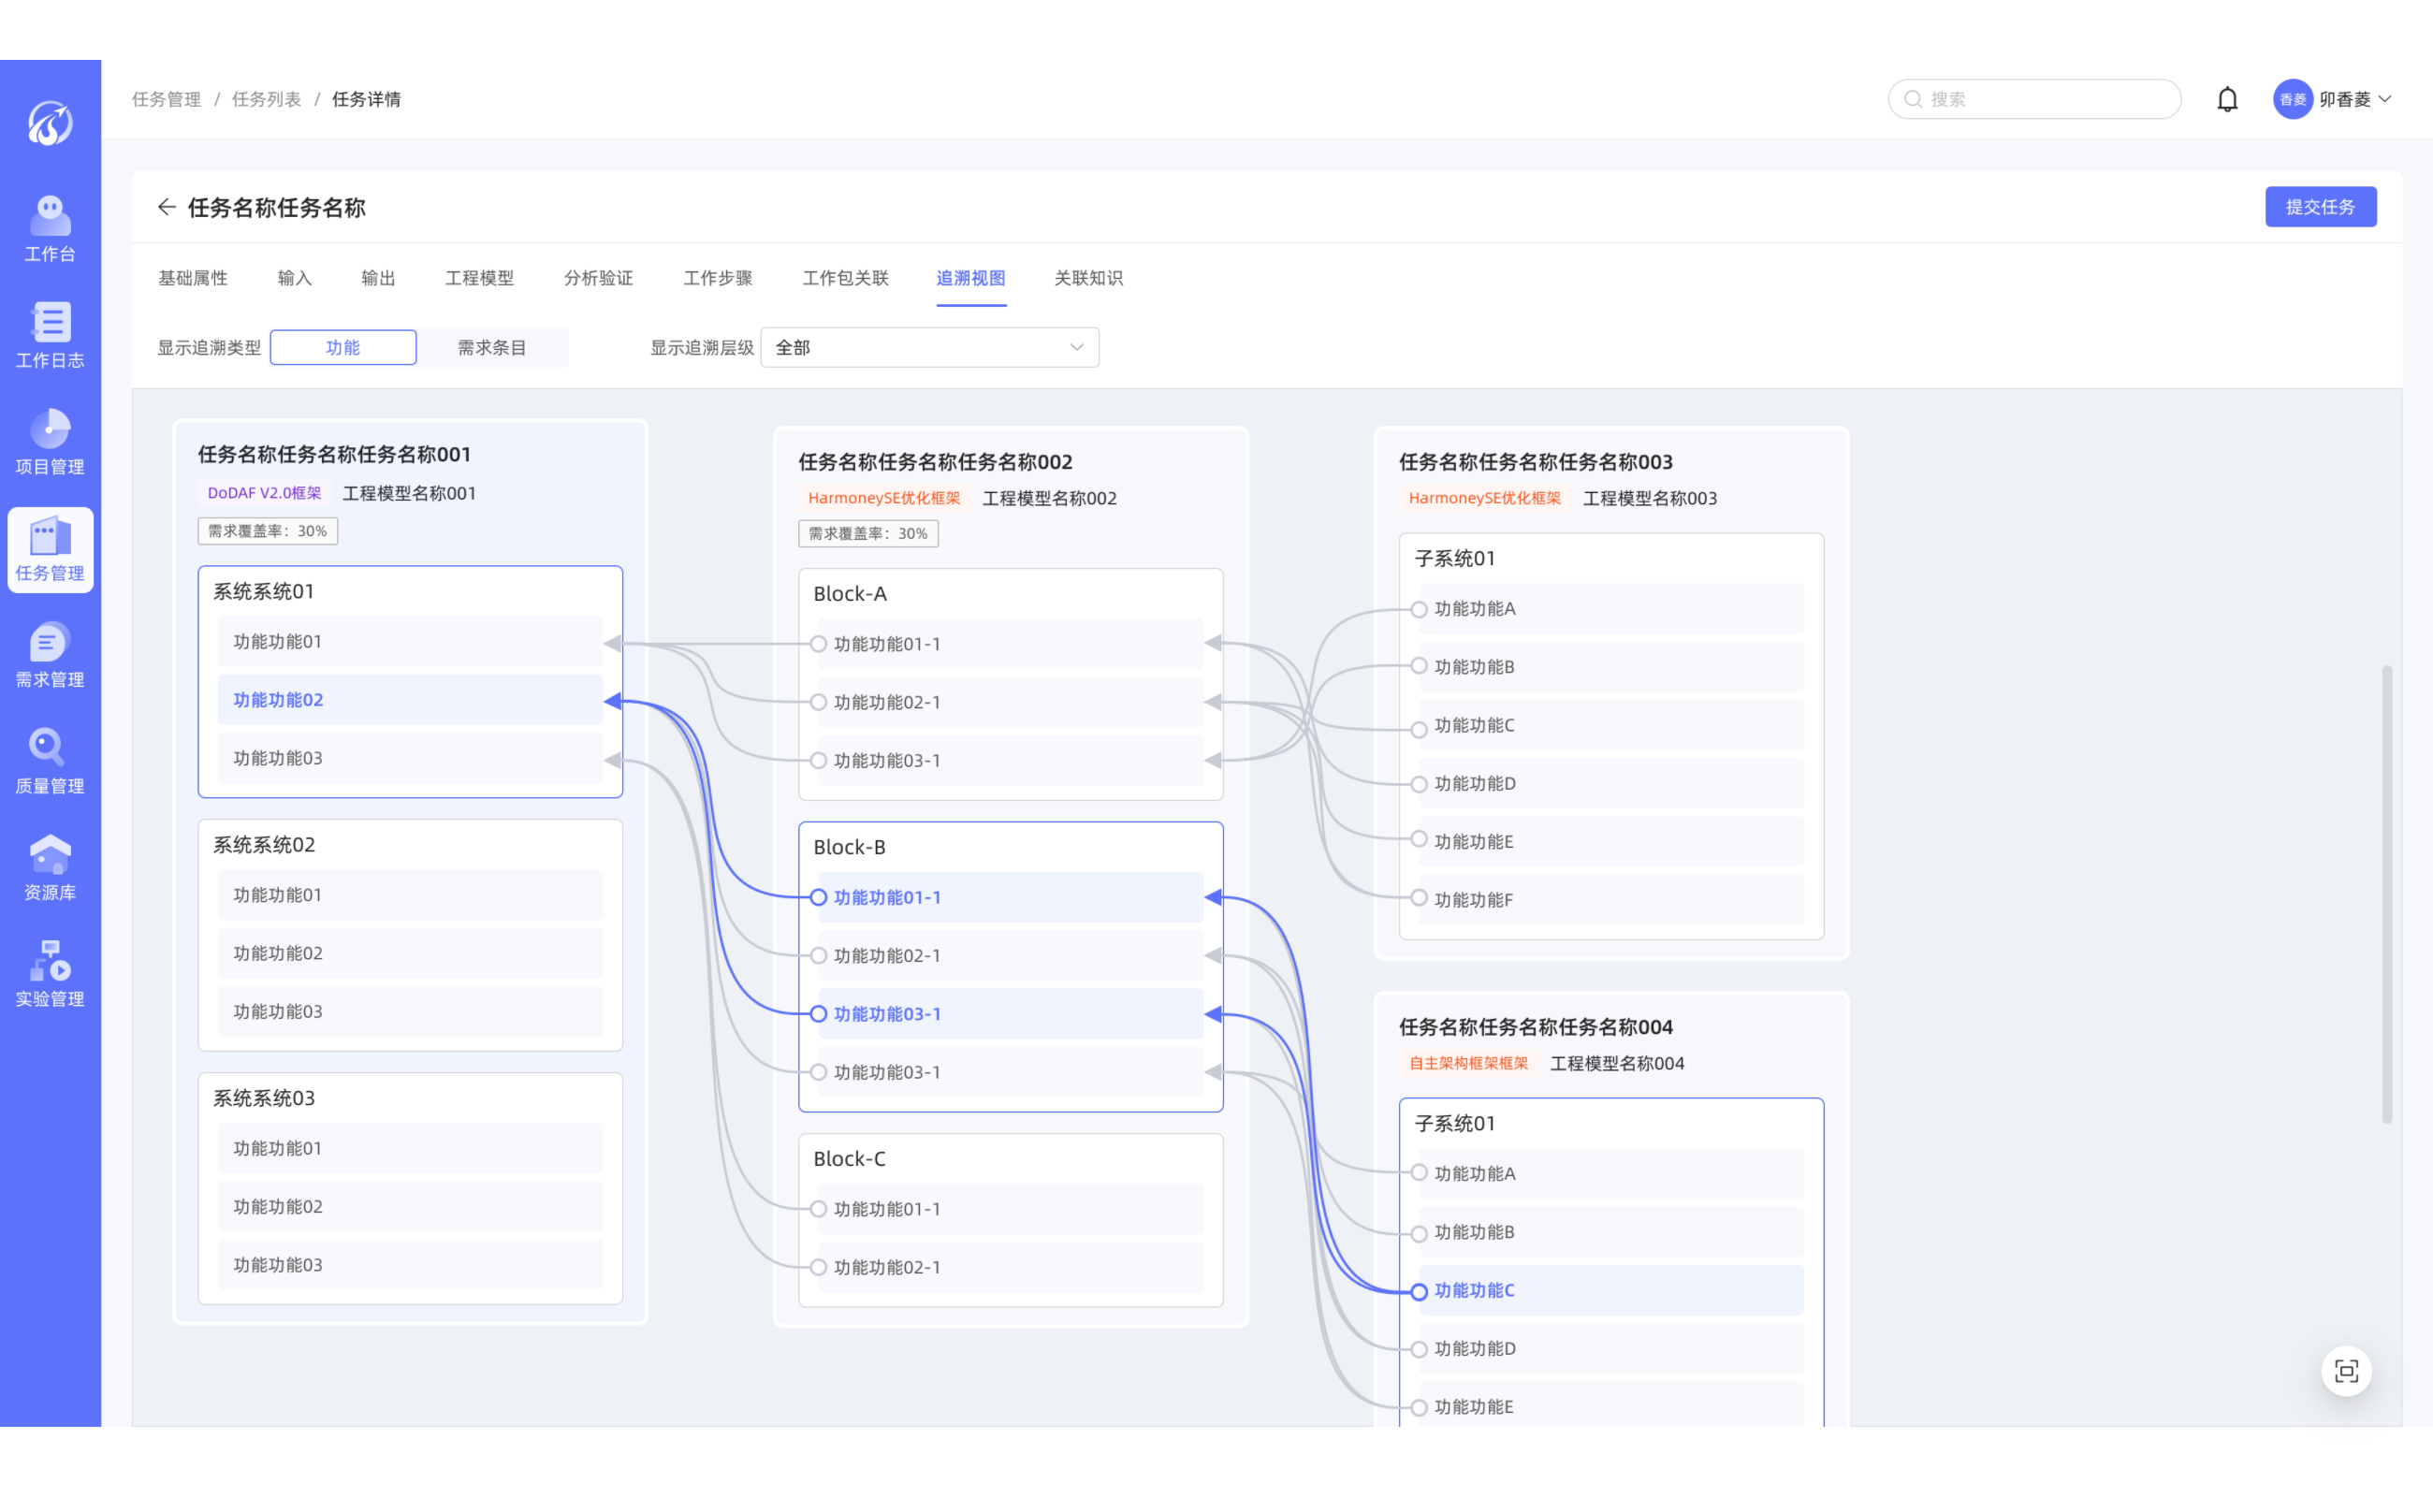Open the 实验管理 sidebar icon
This screenshot has width=2433, height=1512.
click(50, 974)
